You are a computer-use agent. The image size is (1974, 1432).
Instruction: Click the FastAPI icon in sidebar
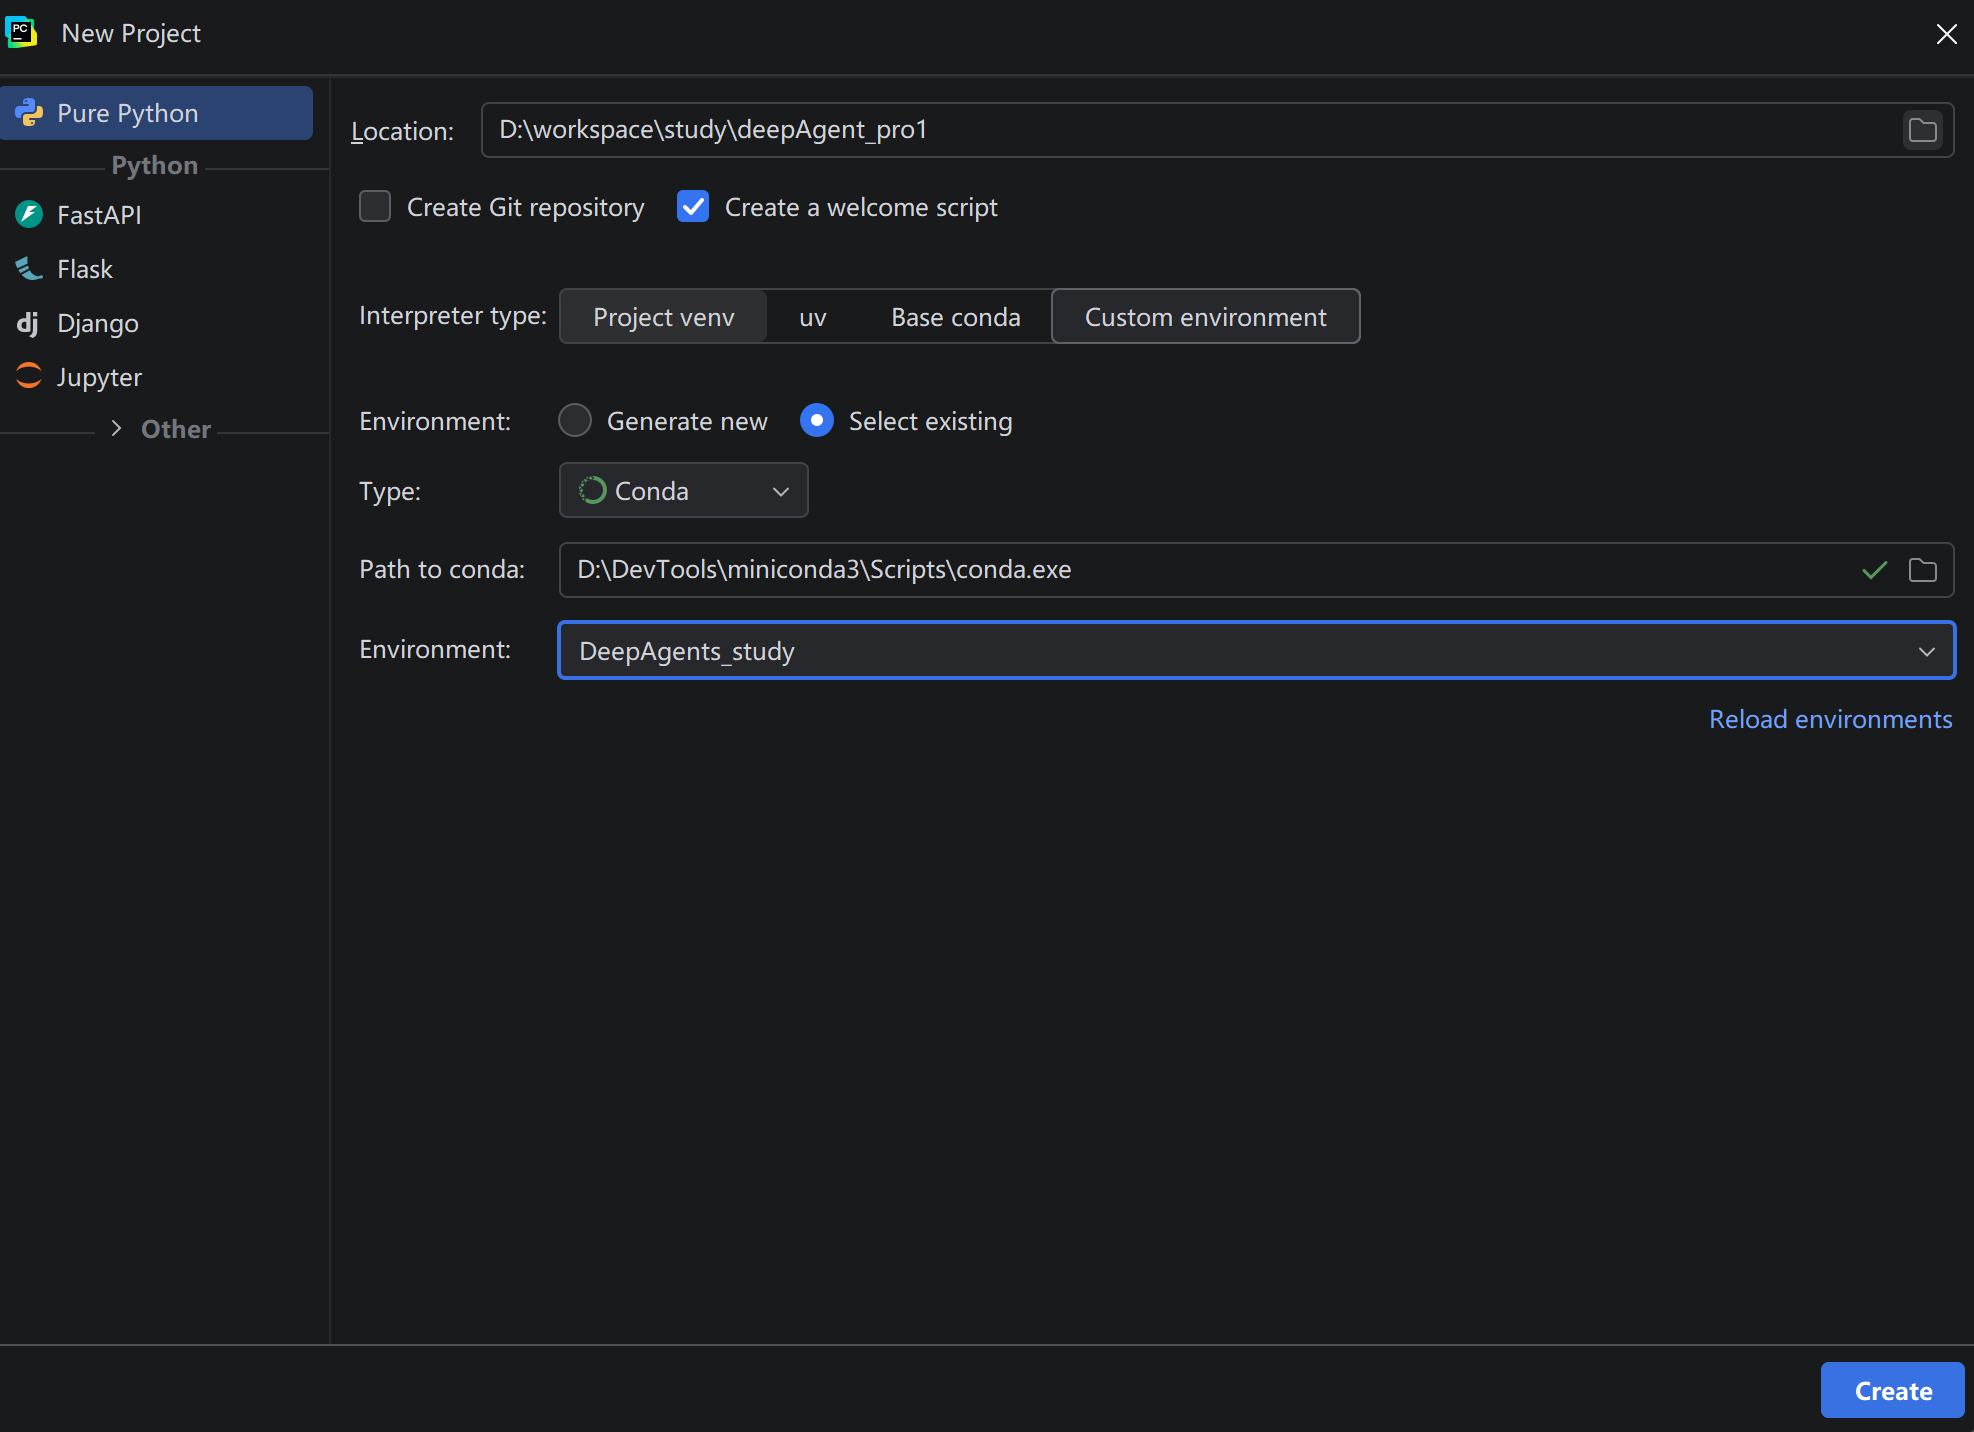(29, 214)
